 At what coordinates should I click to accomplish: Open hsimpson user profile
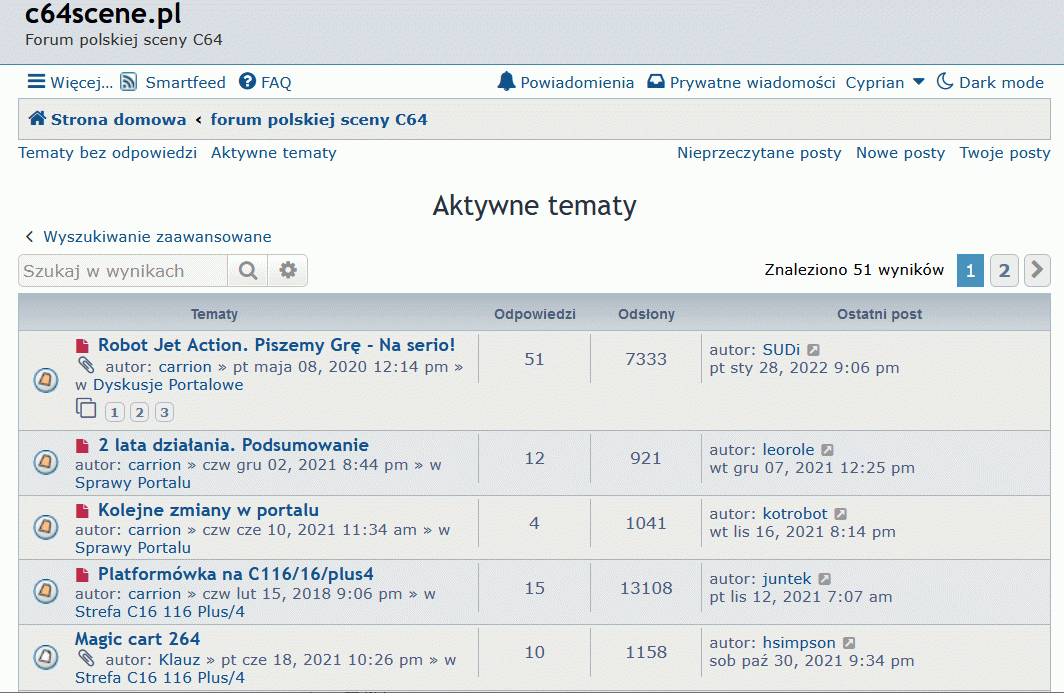point(799,643)
